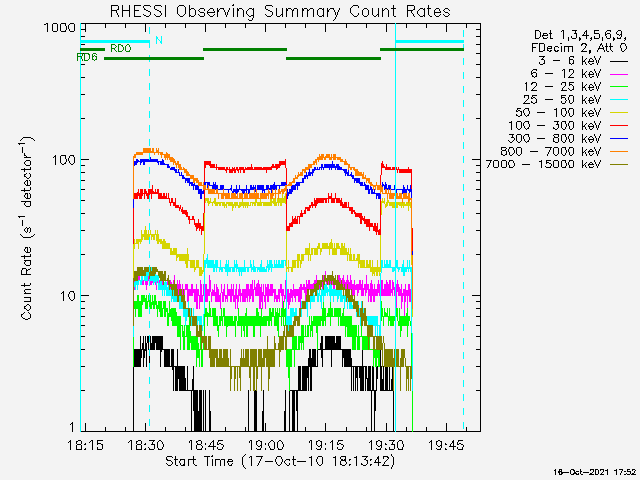Click the yellow legend line for 50-100 keV

[619, 113]
